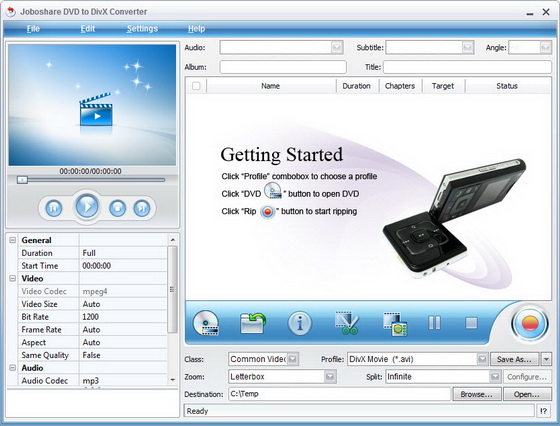
Task: Click the Save As... button
Action: 514,359
